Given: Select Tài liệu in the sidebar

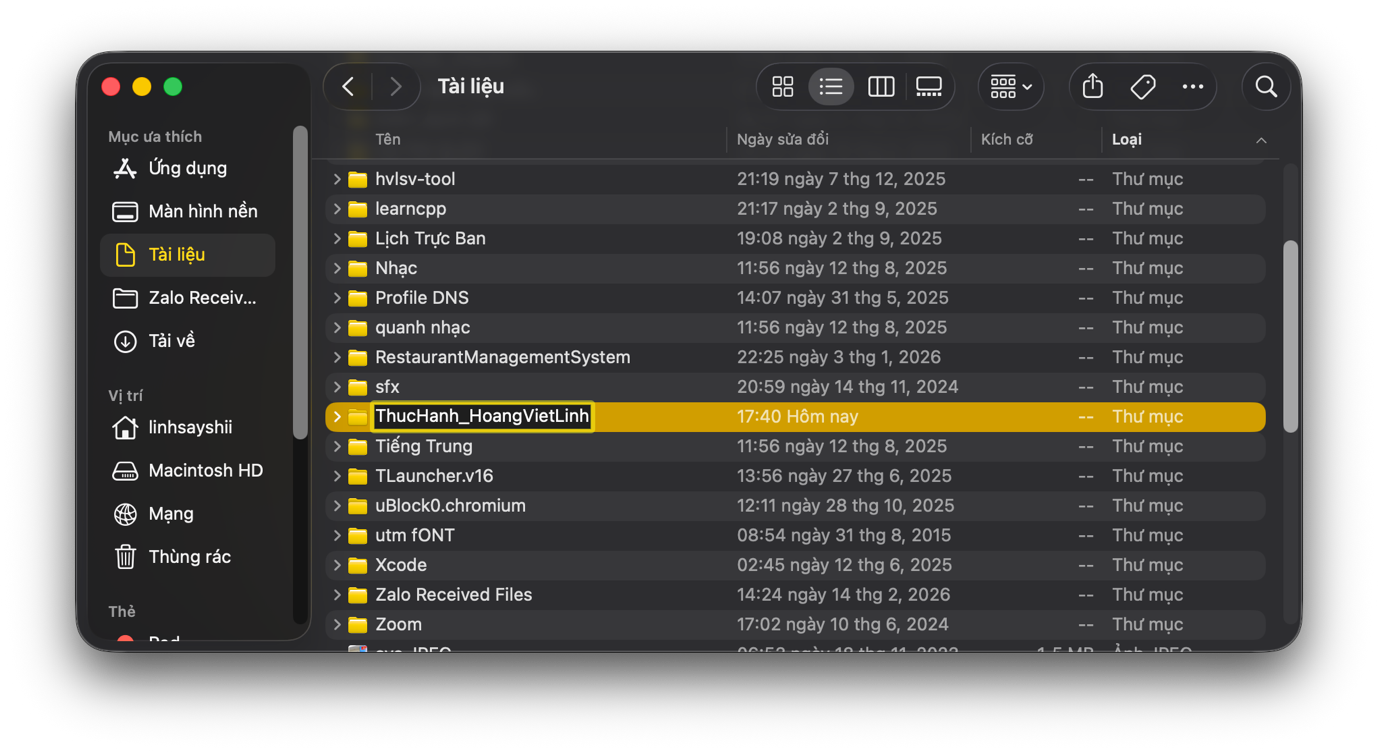Looking at the screenshot, I should click(188, 254).
